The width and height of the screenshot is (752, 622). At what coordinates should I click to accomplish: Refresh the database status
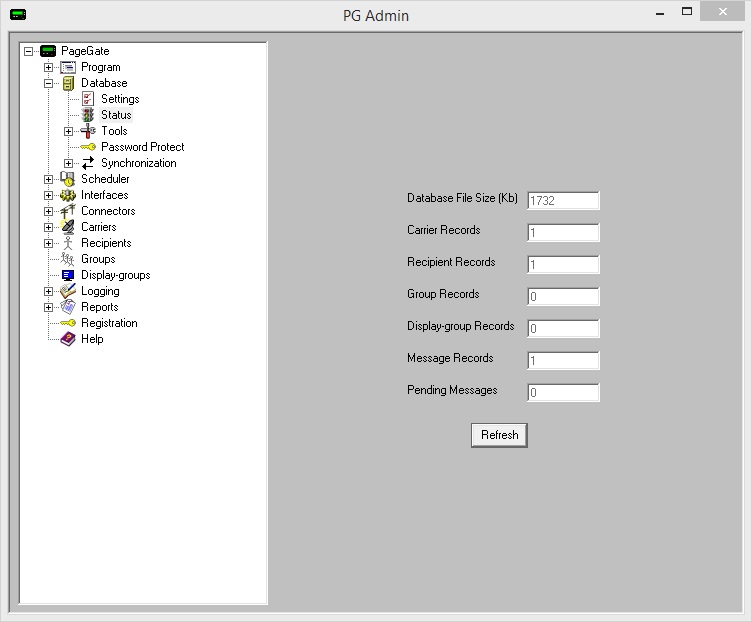499,435
